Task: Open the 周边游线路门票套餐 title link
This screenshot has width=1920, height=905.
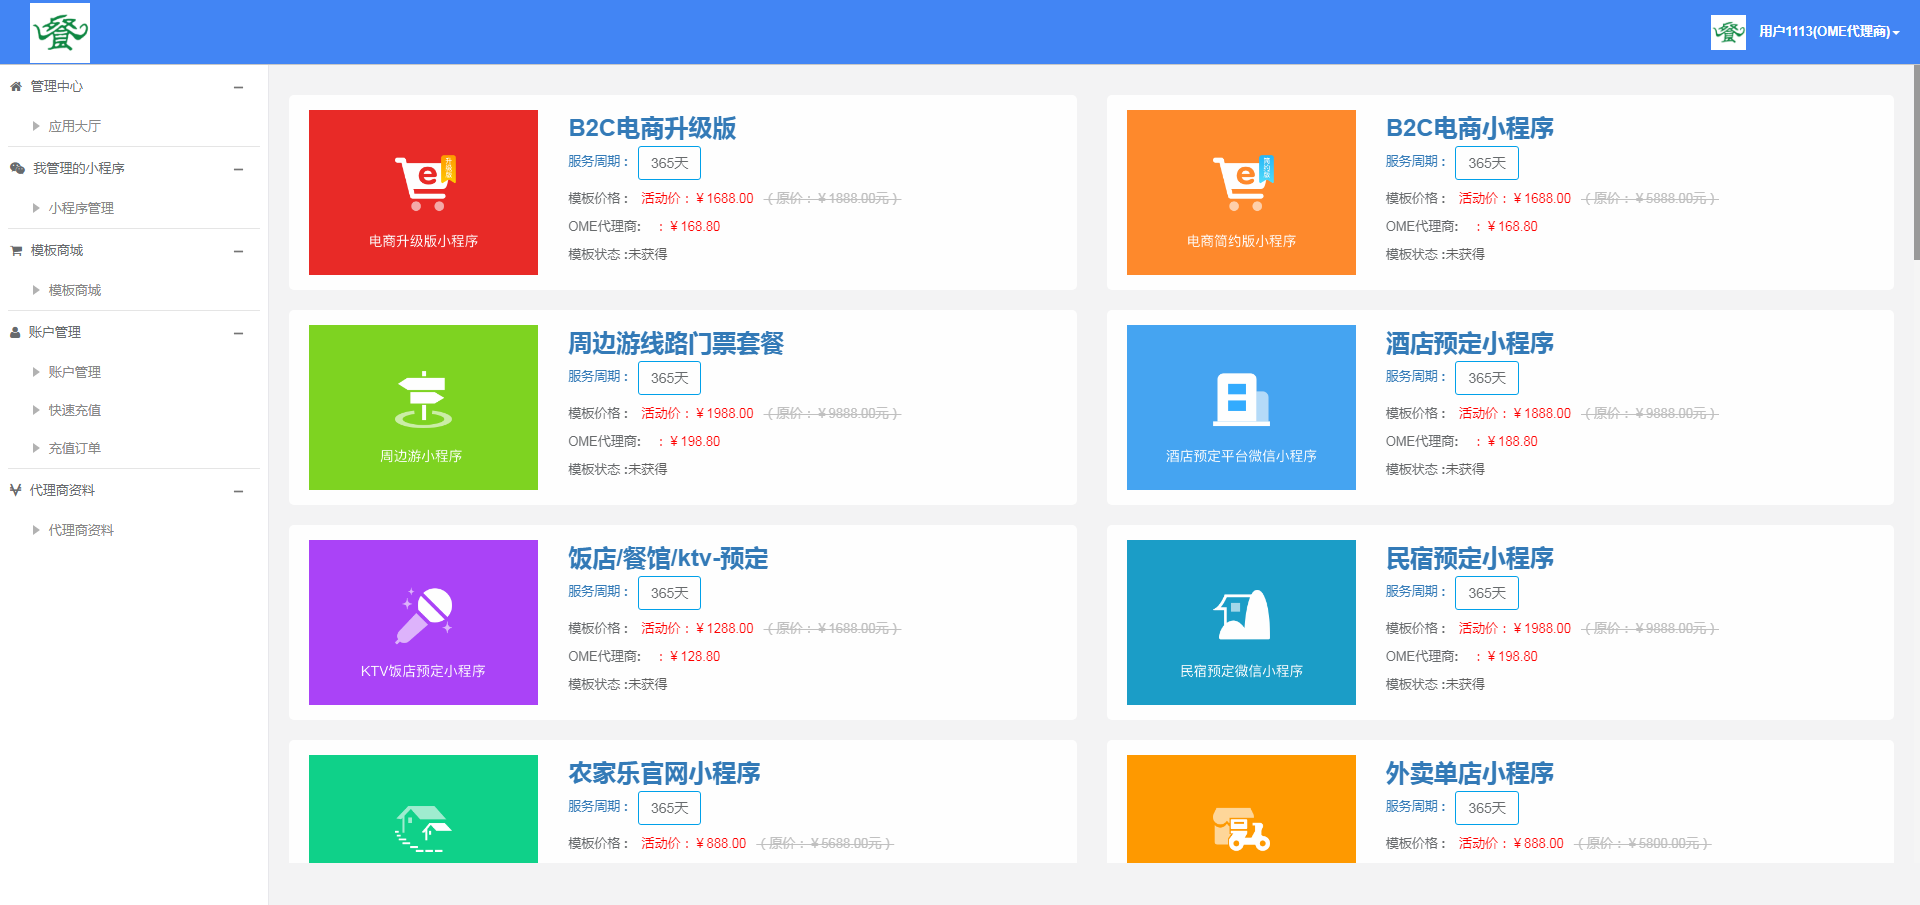Action: 676,344
